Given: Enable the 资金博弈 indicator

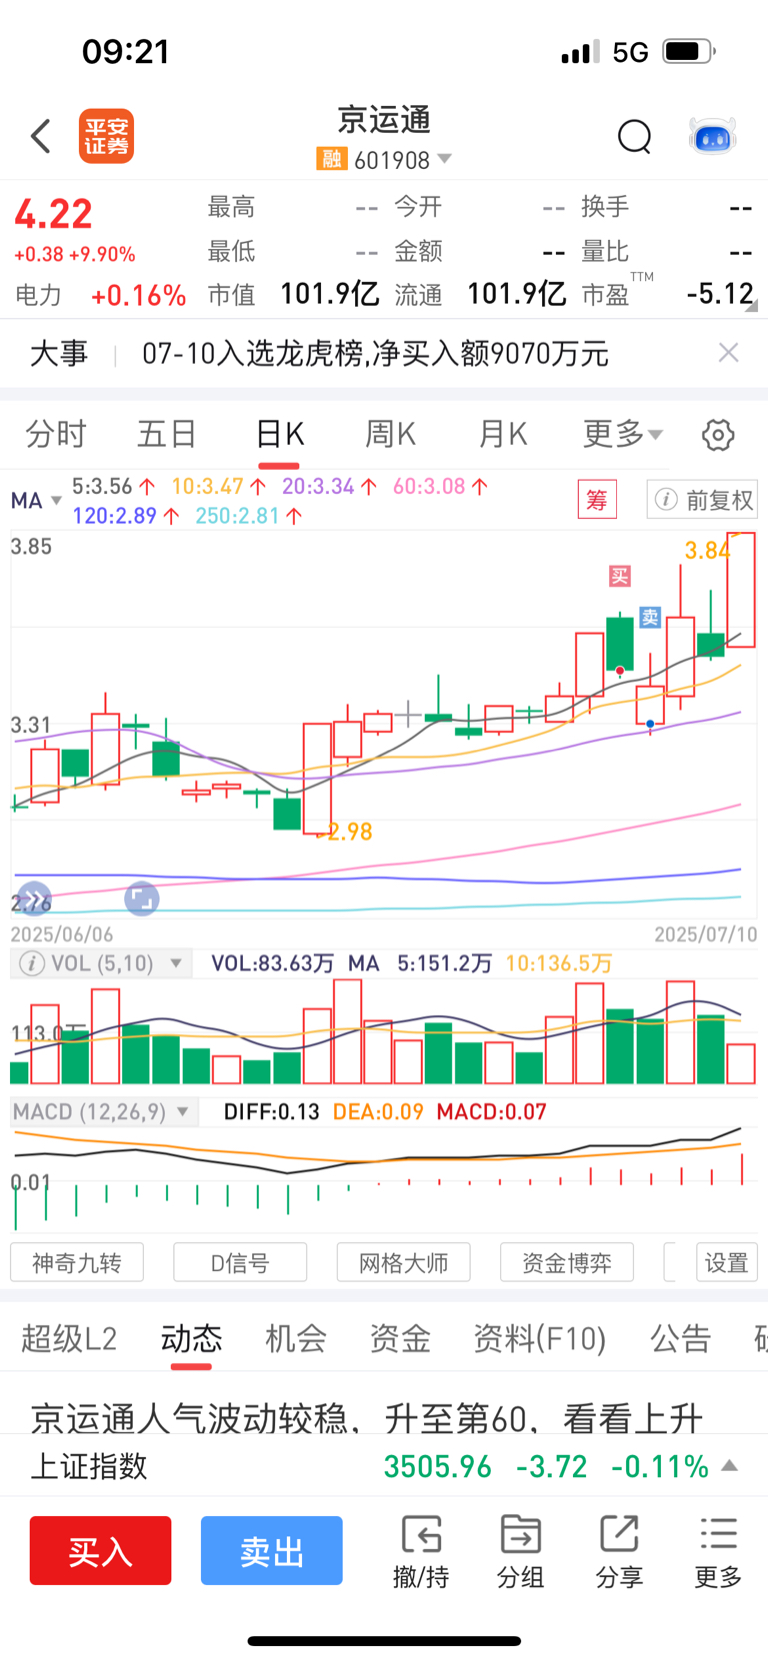Looking at the screenshot, I should point(567,1263).
